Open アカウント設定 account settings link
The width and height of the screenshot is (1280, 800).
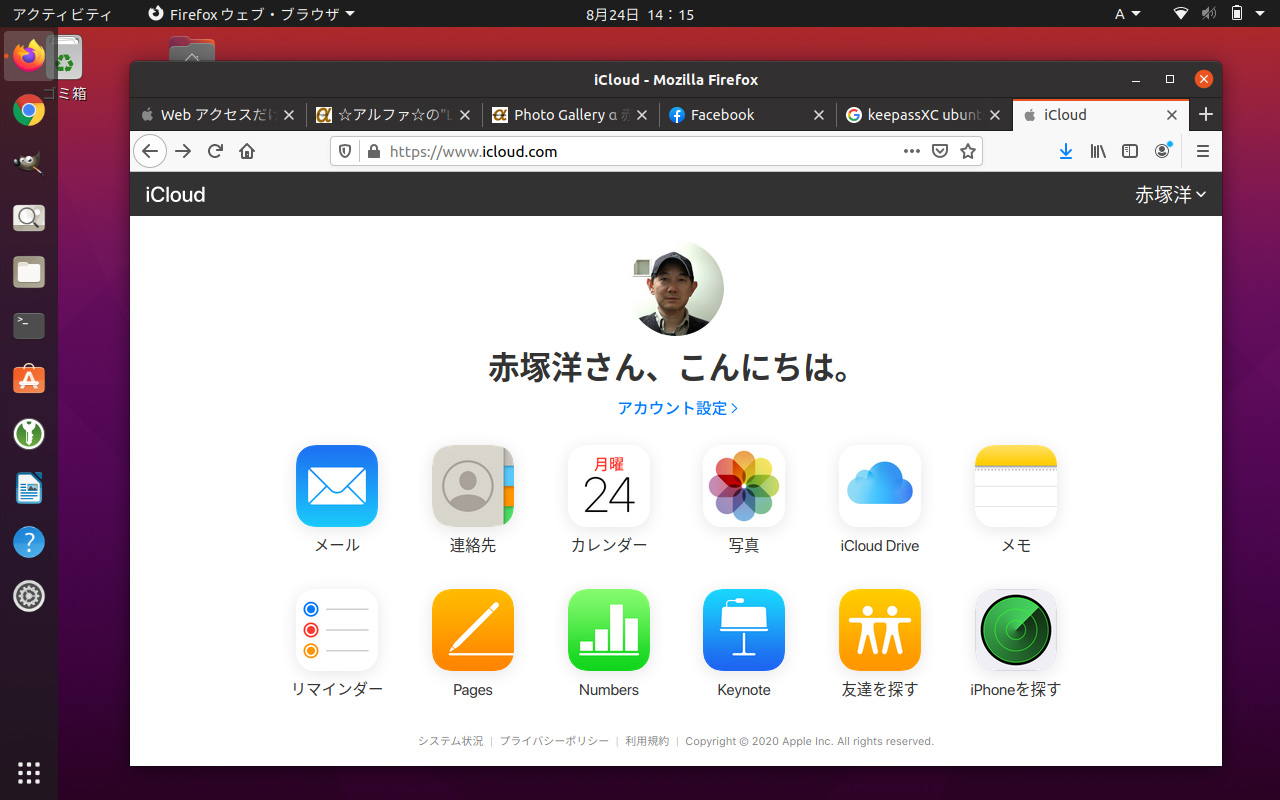pos(677,408)
